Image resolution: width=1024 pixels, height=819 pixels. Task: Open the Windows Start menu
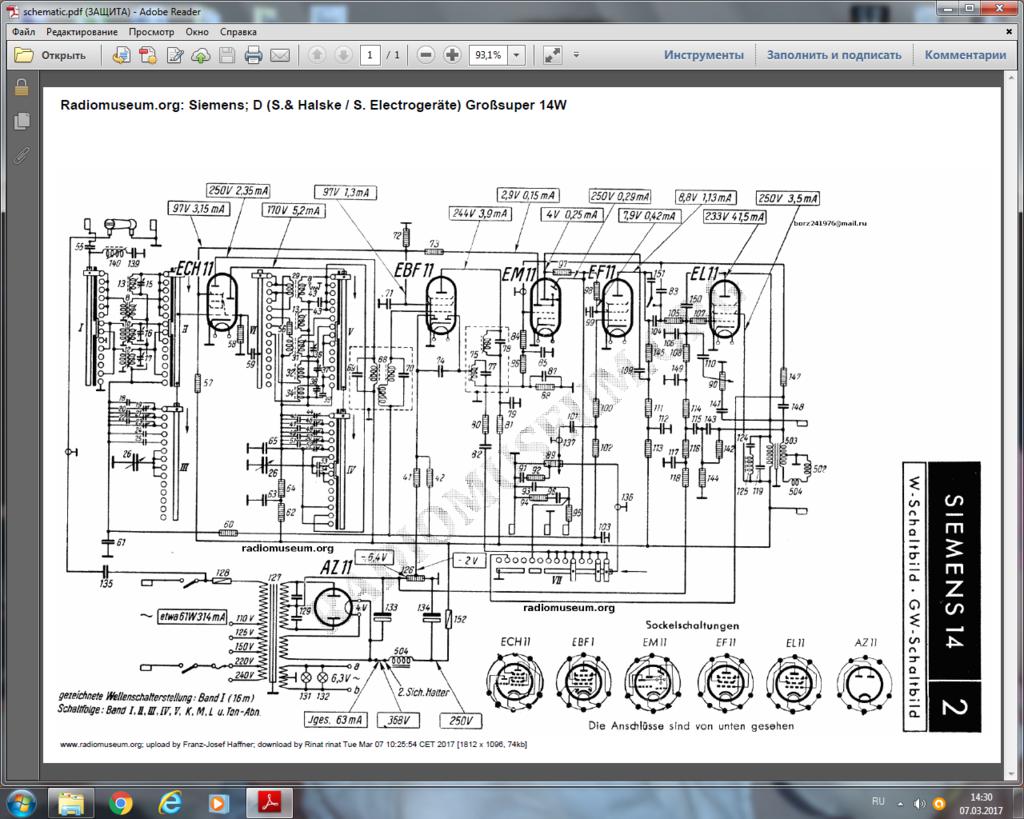[20, 802]
